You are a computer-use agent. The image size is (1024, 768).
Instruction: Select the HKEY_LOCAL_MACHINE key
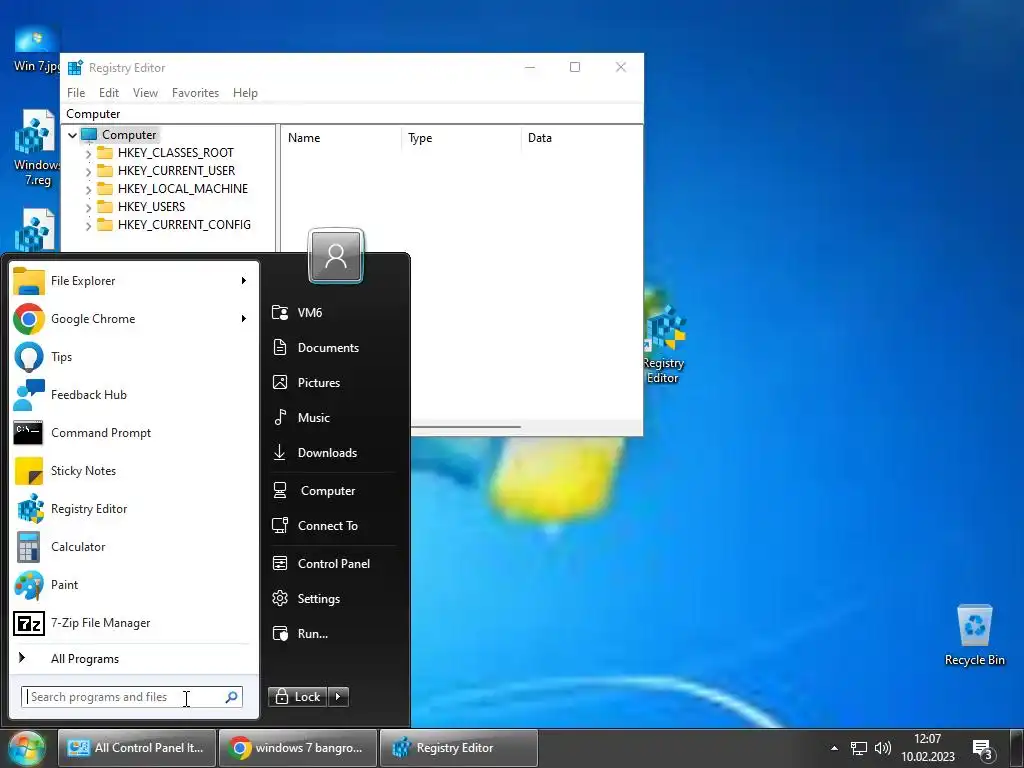point(183,189)
